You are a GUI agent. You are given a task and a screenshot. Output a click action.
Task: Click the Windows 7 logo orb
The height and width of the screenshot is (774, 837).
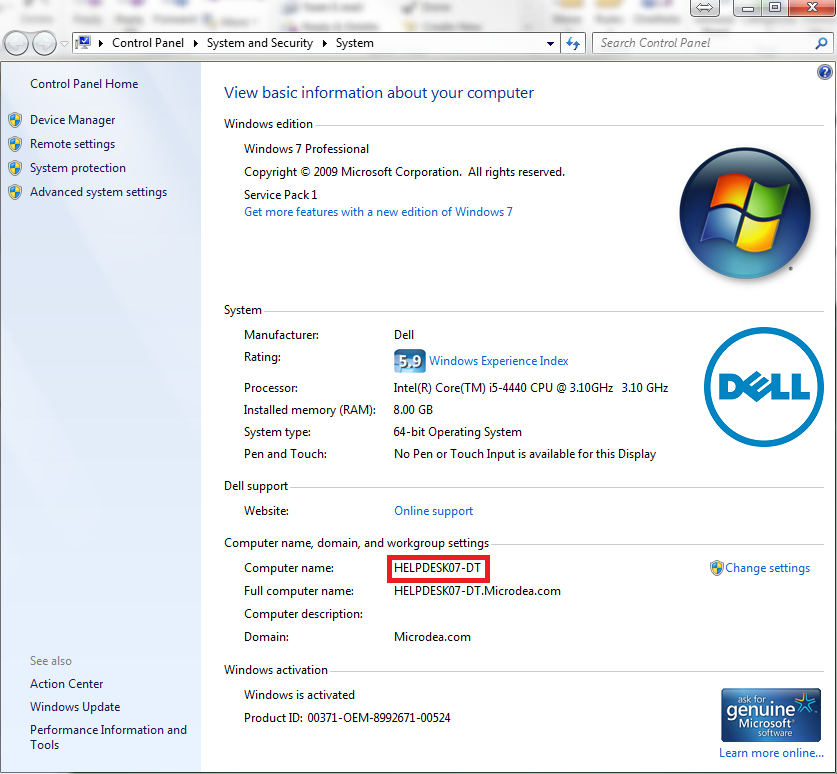745,213
